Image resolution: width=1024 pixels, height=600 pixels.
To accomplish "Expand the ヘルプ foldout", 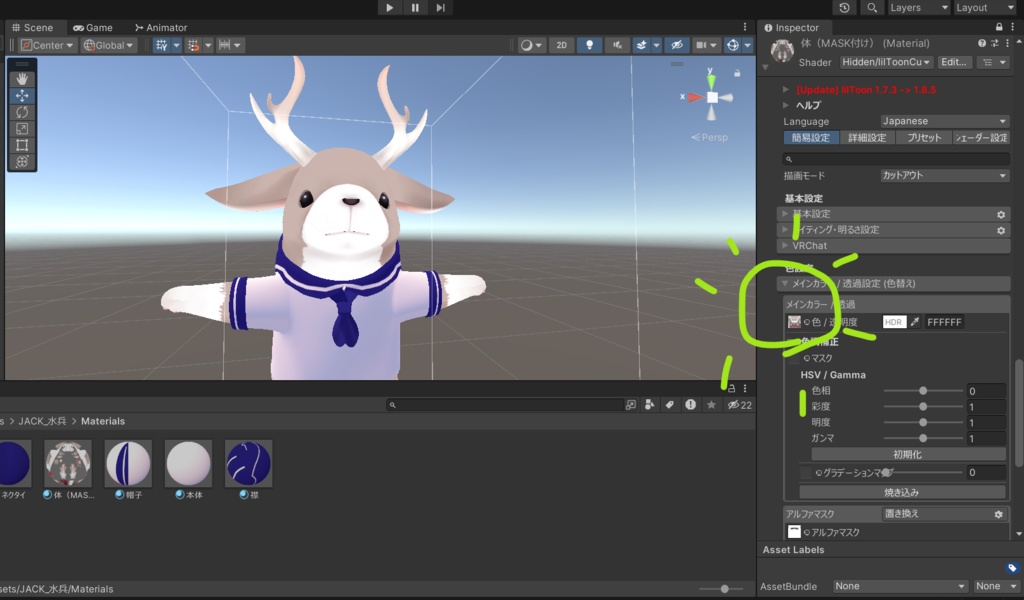I will coord(786,105).
